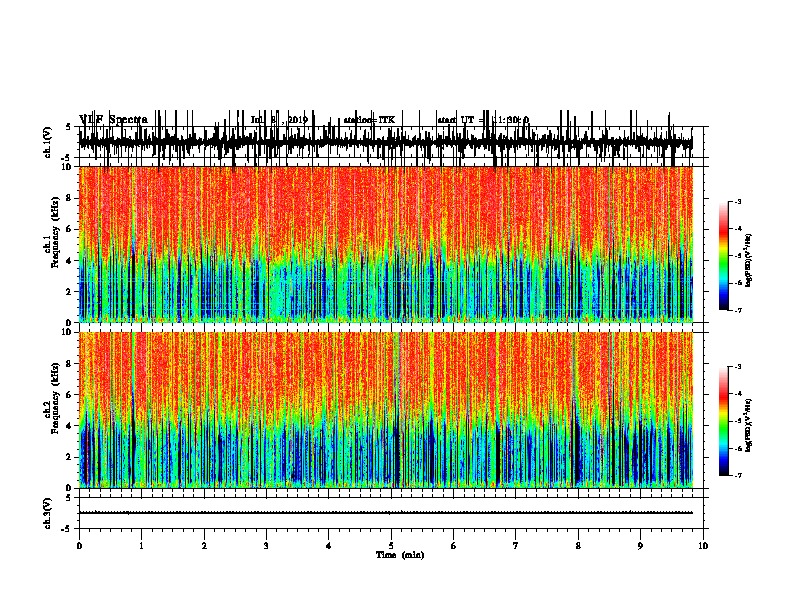
Task: Click the "4" tick on the Time axis
Action: tap(329, 546)
